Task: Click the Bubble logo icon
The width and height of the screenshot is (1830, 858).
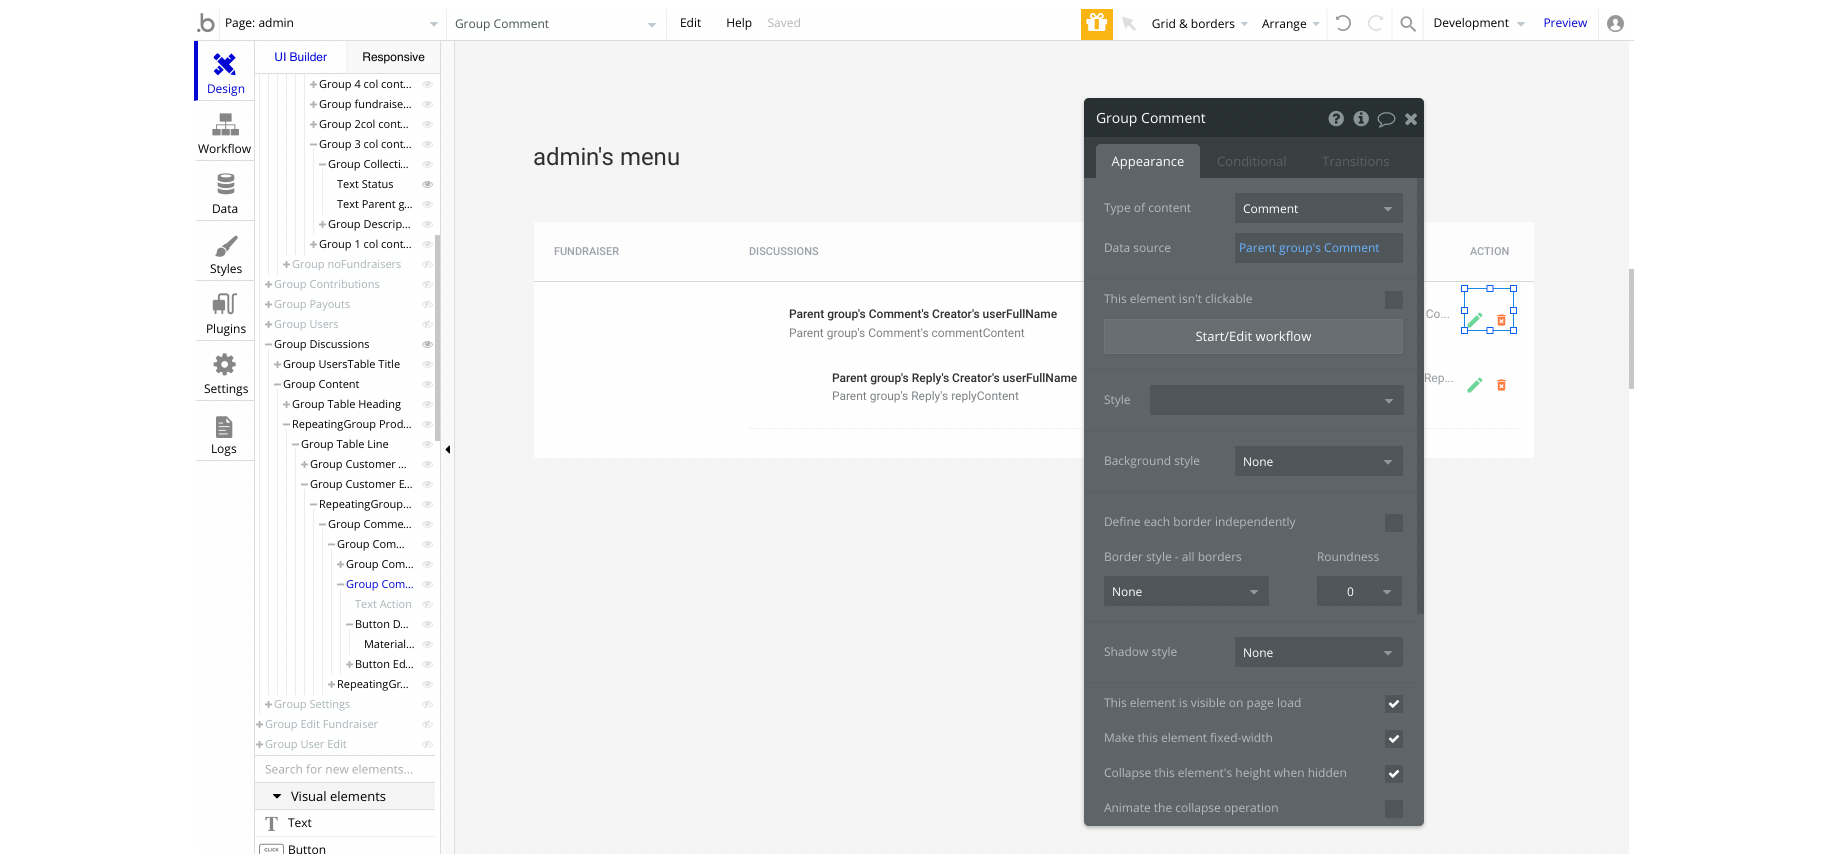Action: [206, 22]
